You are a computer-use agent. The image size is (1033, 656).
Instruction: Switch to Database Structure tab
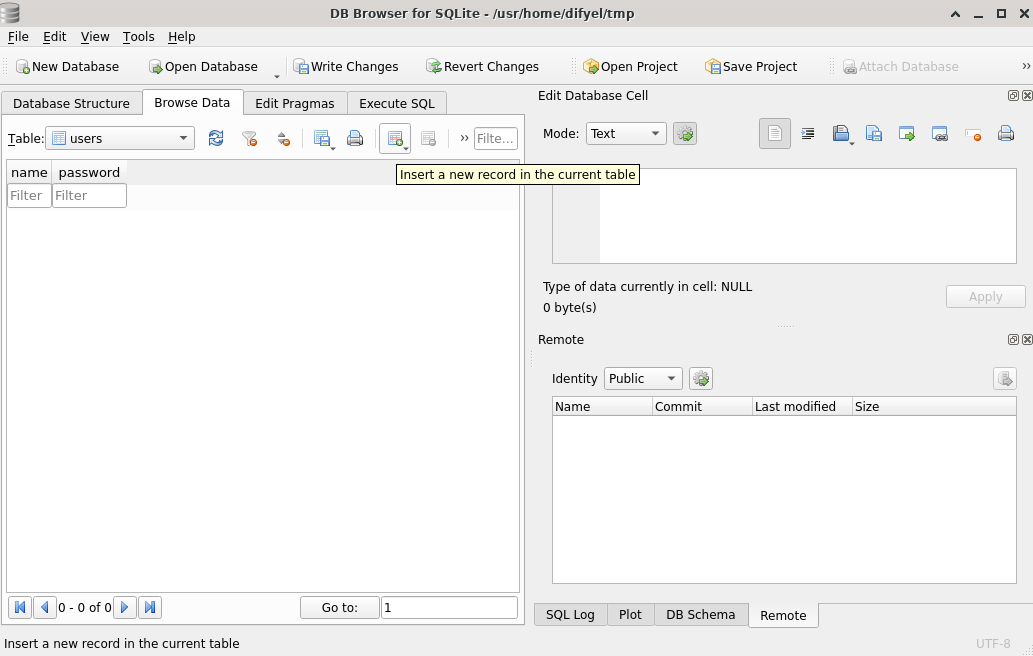(x=71, y=103)
